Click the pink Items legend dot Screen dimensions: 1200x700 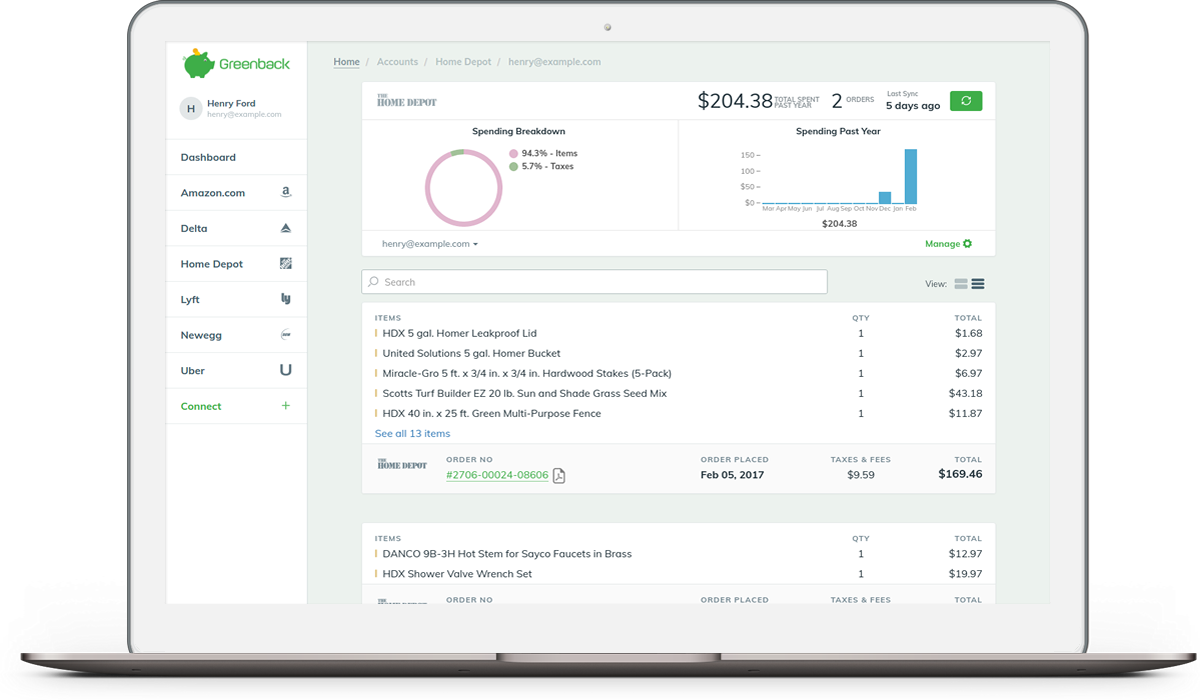pyautogui.click(x=514, y=154)
